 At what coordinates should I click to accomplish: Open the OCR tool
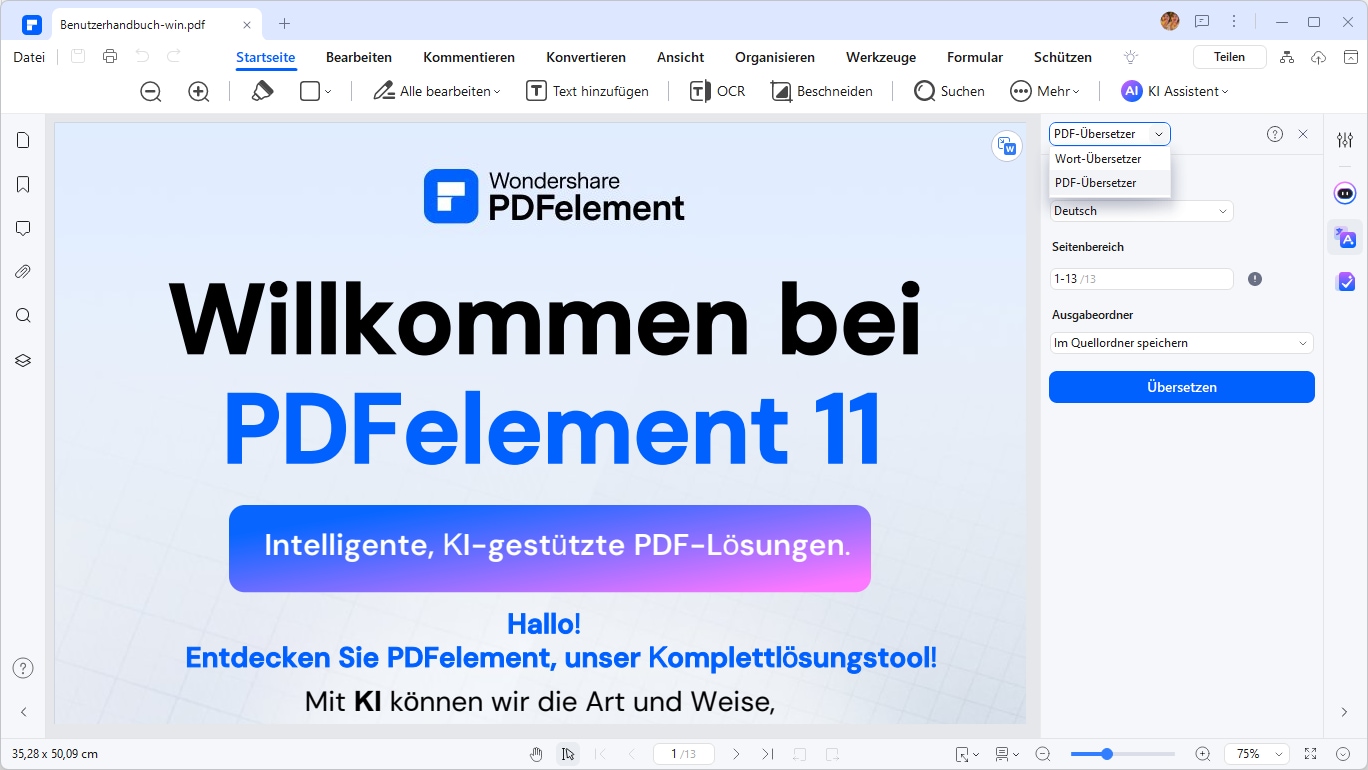pyautogui.click(x=718, y=91)
